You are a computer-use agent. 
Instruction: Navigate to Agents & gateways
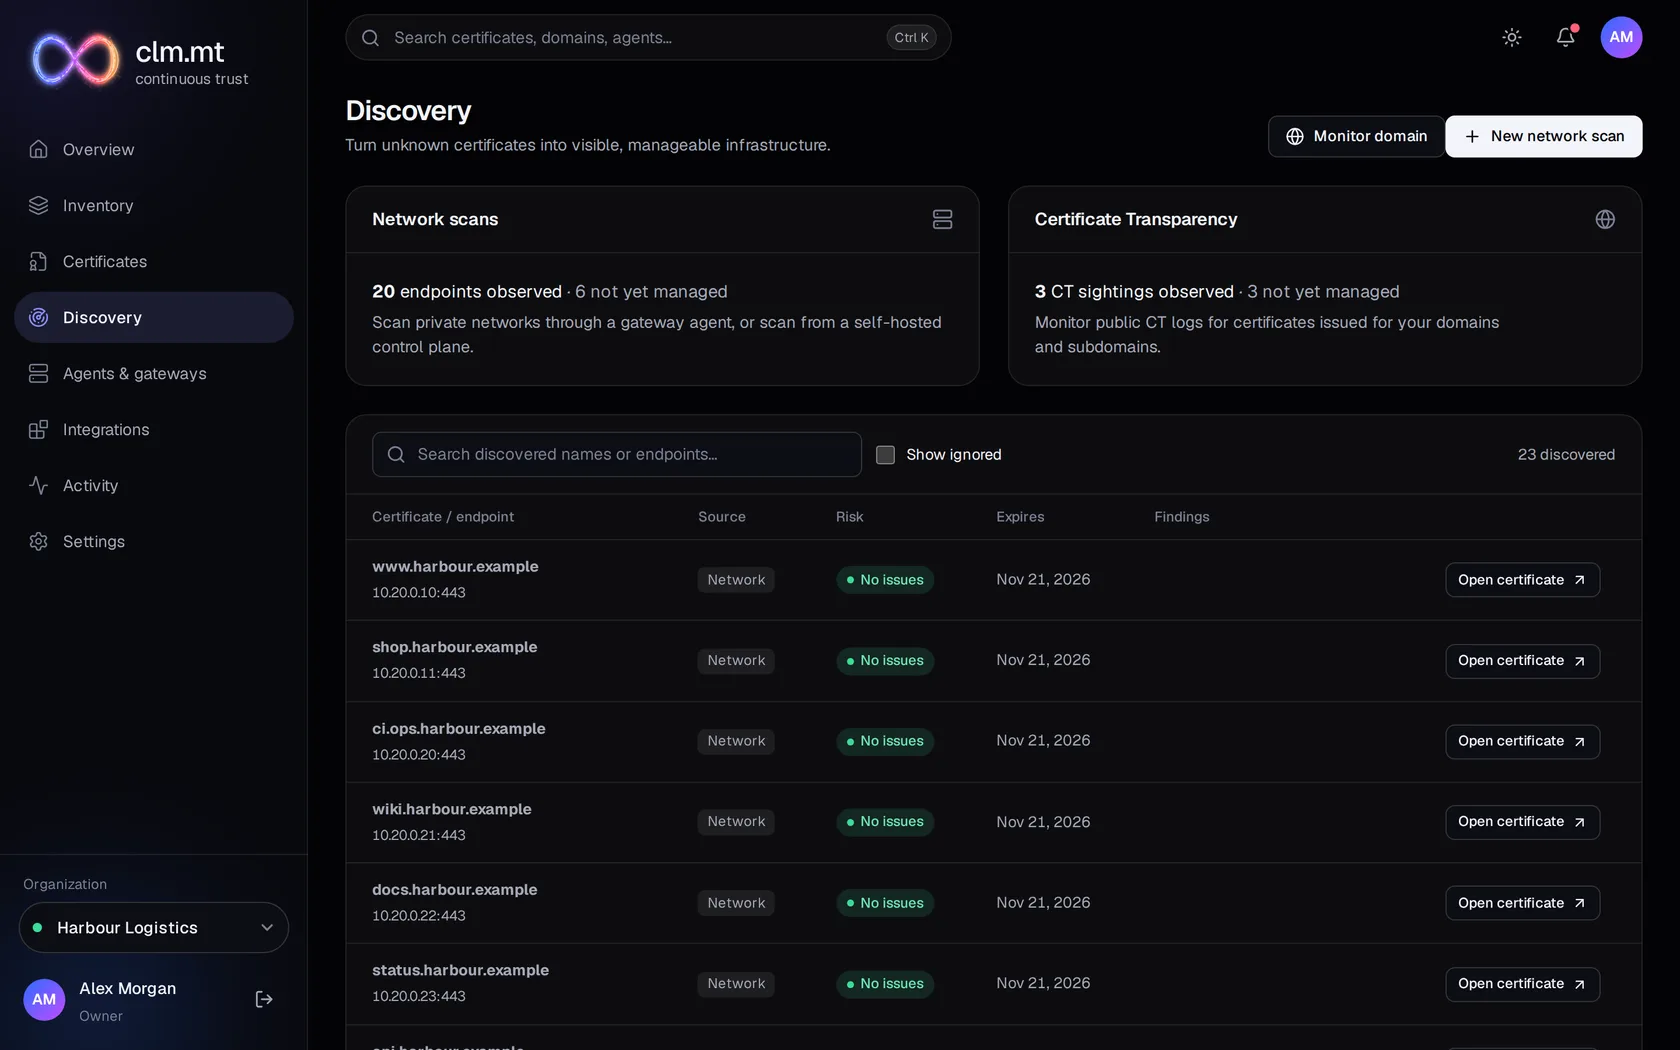click(154, 373)
